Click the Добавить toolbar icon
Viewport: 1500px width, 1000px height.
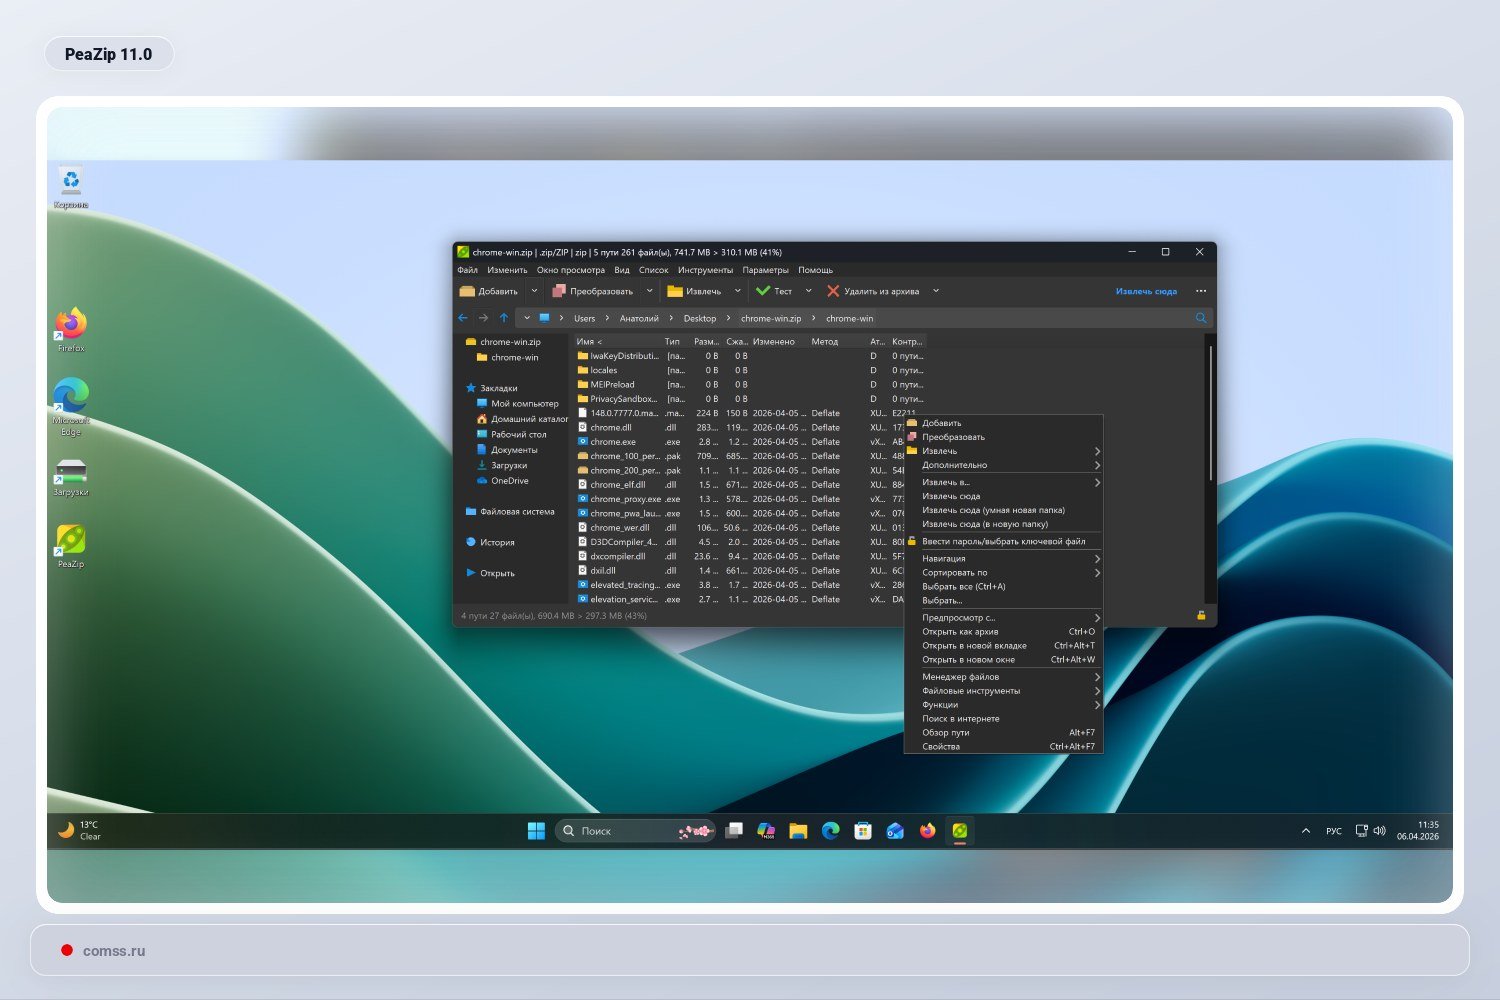467,292
